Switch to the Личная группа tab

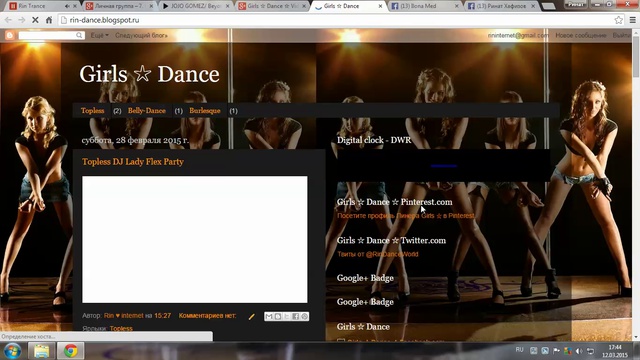click(118, 6)
